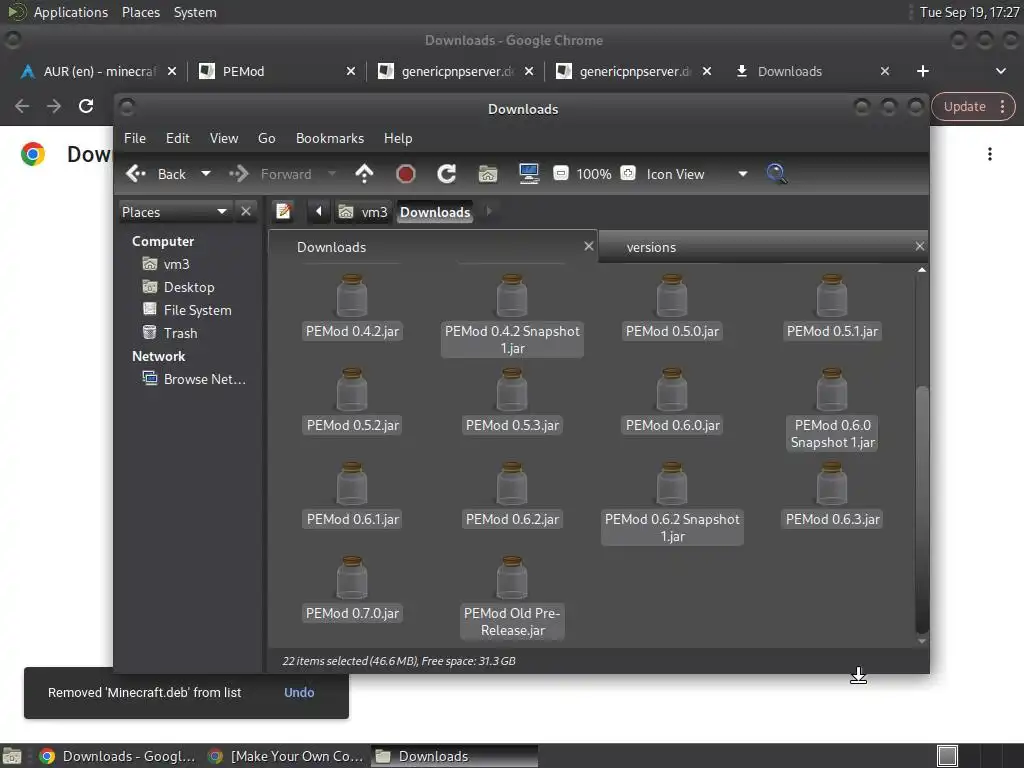Open the View menu
1024x768 pixels.
click(224, 138)
